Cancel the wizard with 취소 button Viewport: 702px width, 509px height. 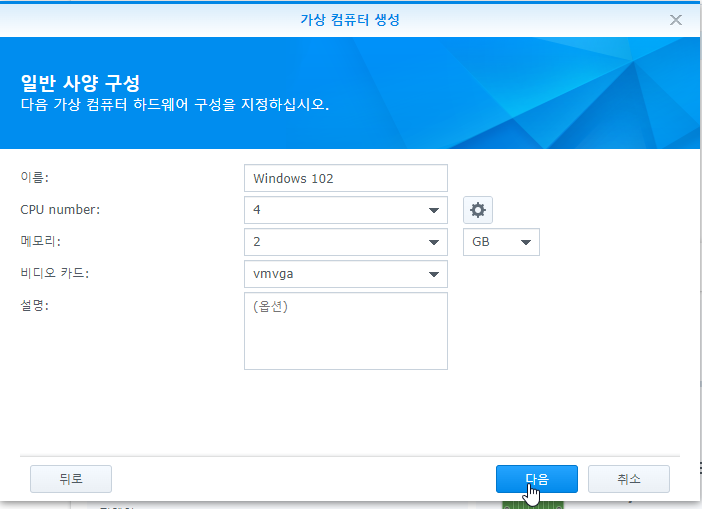tap(629, 479)
